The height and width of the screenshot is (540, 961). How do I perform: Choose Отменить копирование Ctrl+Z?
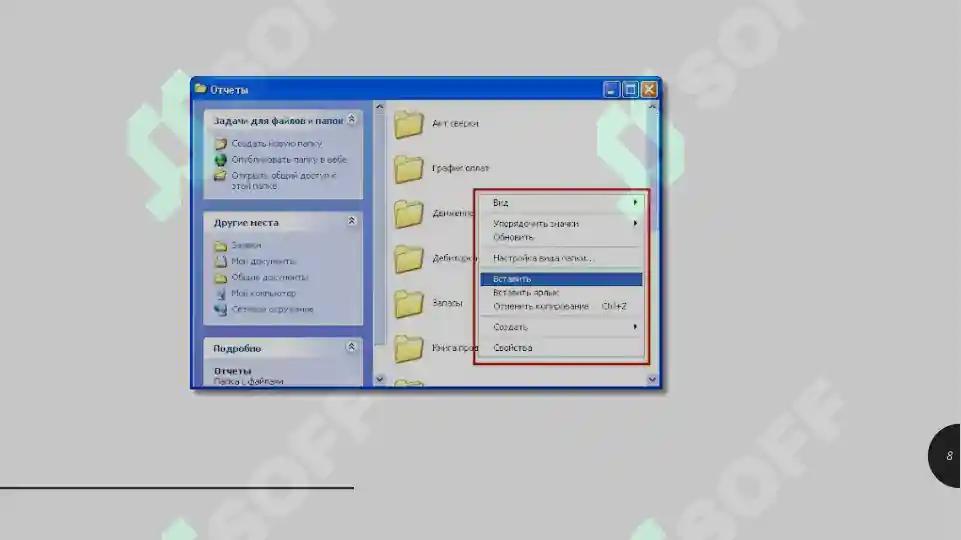tap(561, 306)
